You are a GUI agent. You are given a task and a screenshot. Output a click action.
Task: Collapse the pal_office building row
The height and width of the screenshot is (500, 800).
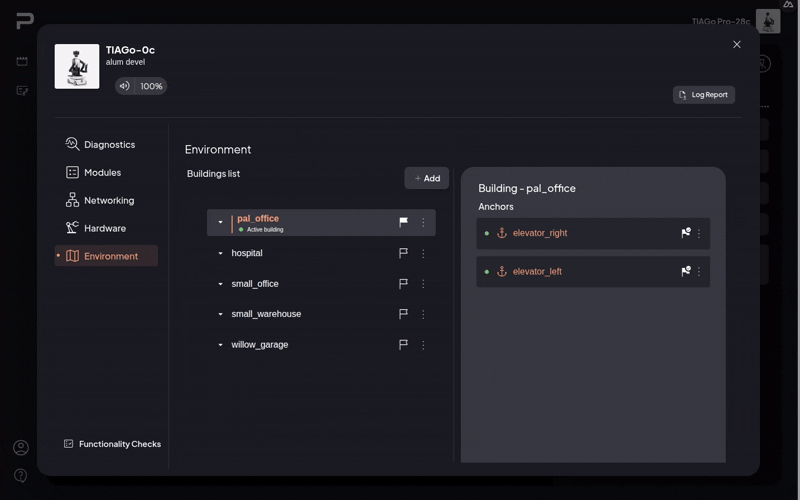(220, 222)
